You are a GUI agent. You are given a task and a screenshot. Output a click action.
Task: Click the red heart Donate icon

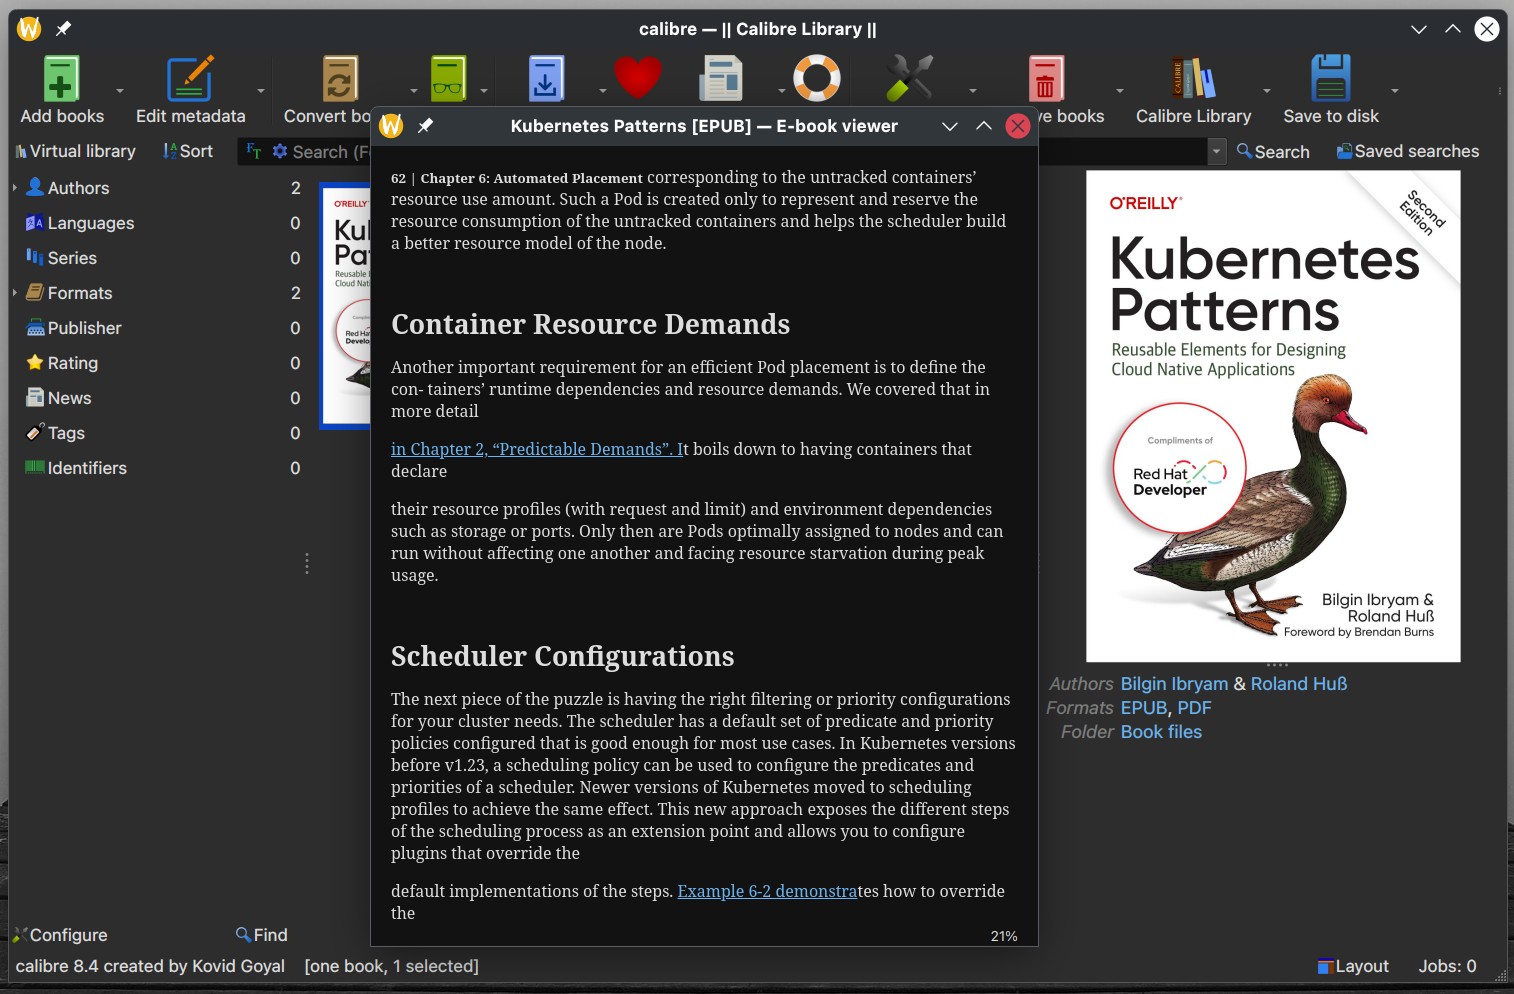(x=638, y=78)
